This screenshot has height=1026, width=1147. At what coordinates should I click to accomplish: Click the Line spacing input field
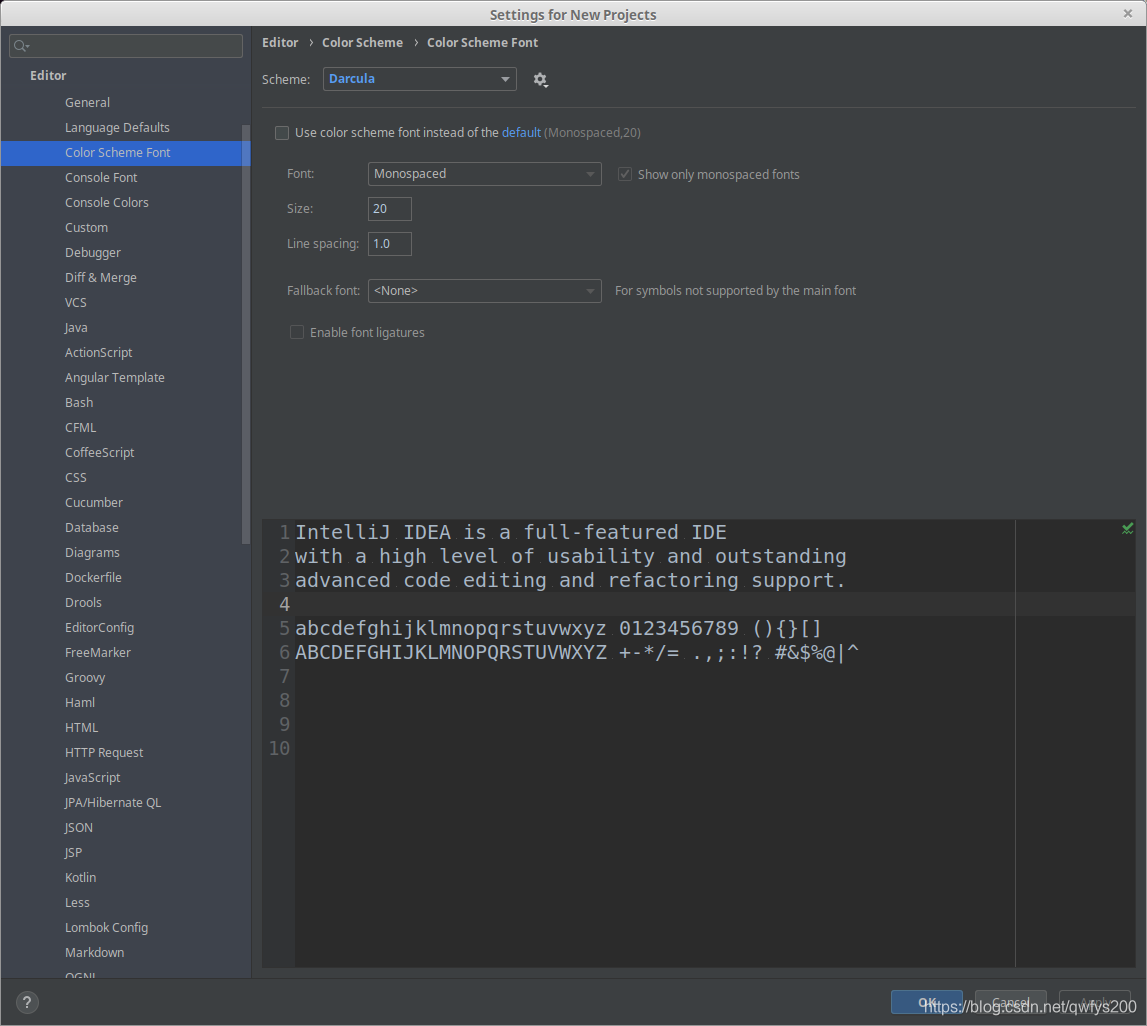point(390,244)
